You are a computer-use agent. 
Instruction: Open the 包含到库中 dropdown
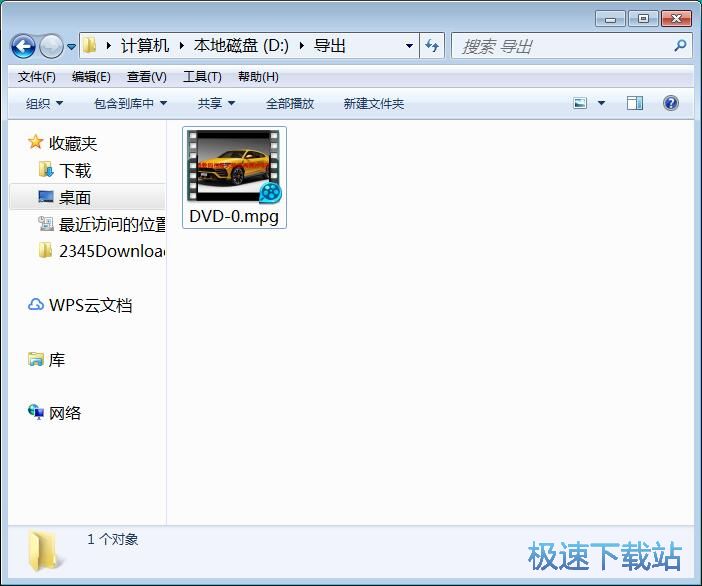click(130, 104)
